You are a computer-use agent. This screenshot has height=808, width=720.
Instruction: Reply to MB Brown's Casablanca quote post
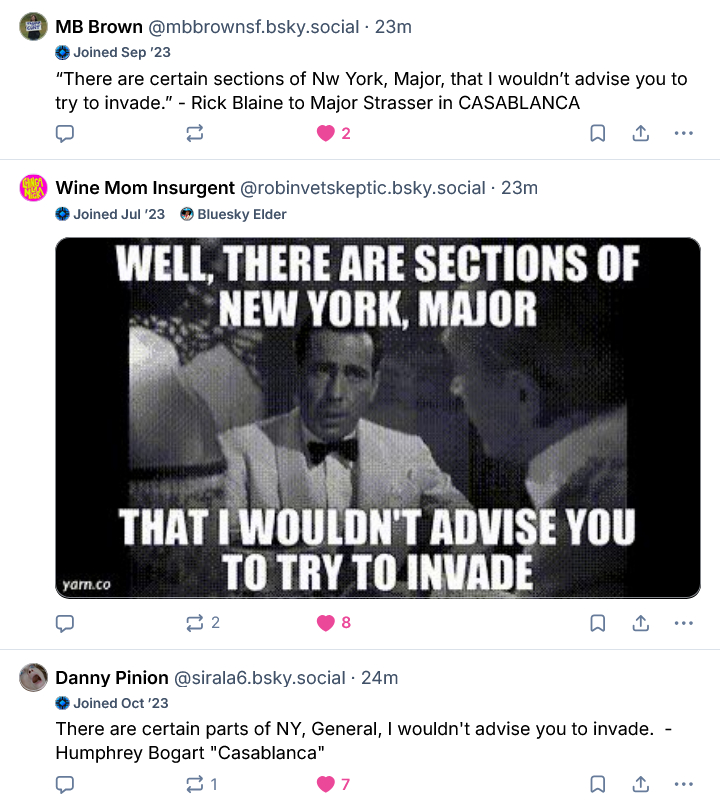(x=65, y=133)
